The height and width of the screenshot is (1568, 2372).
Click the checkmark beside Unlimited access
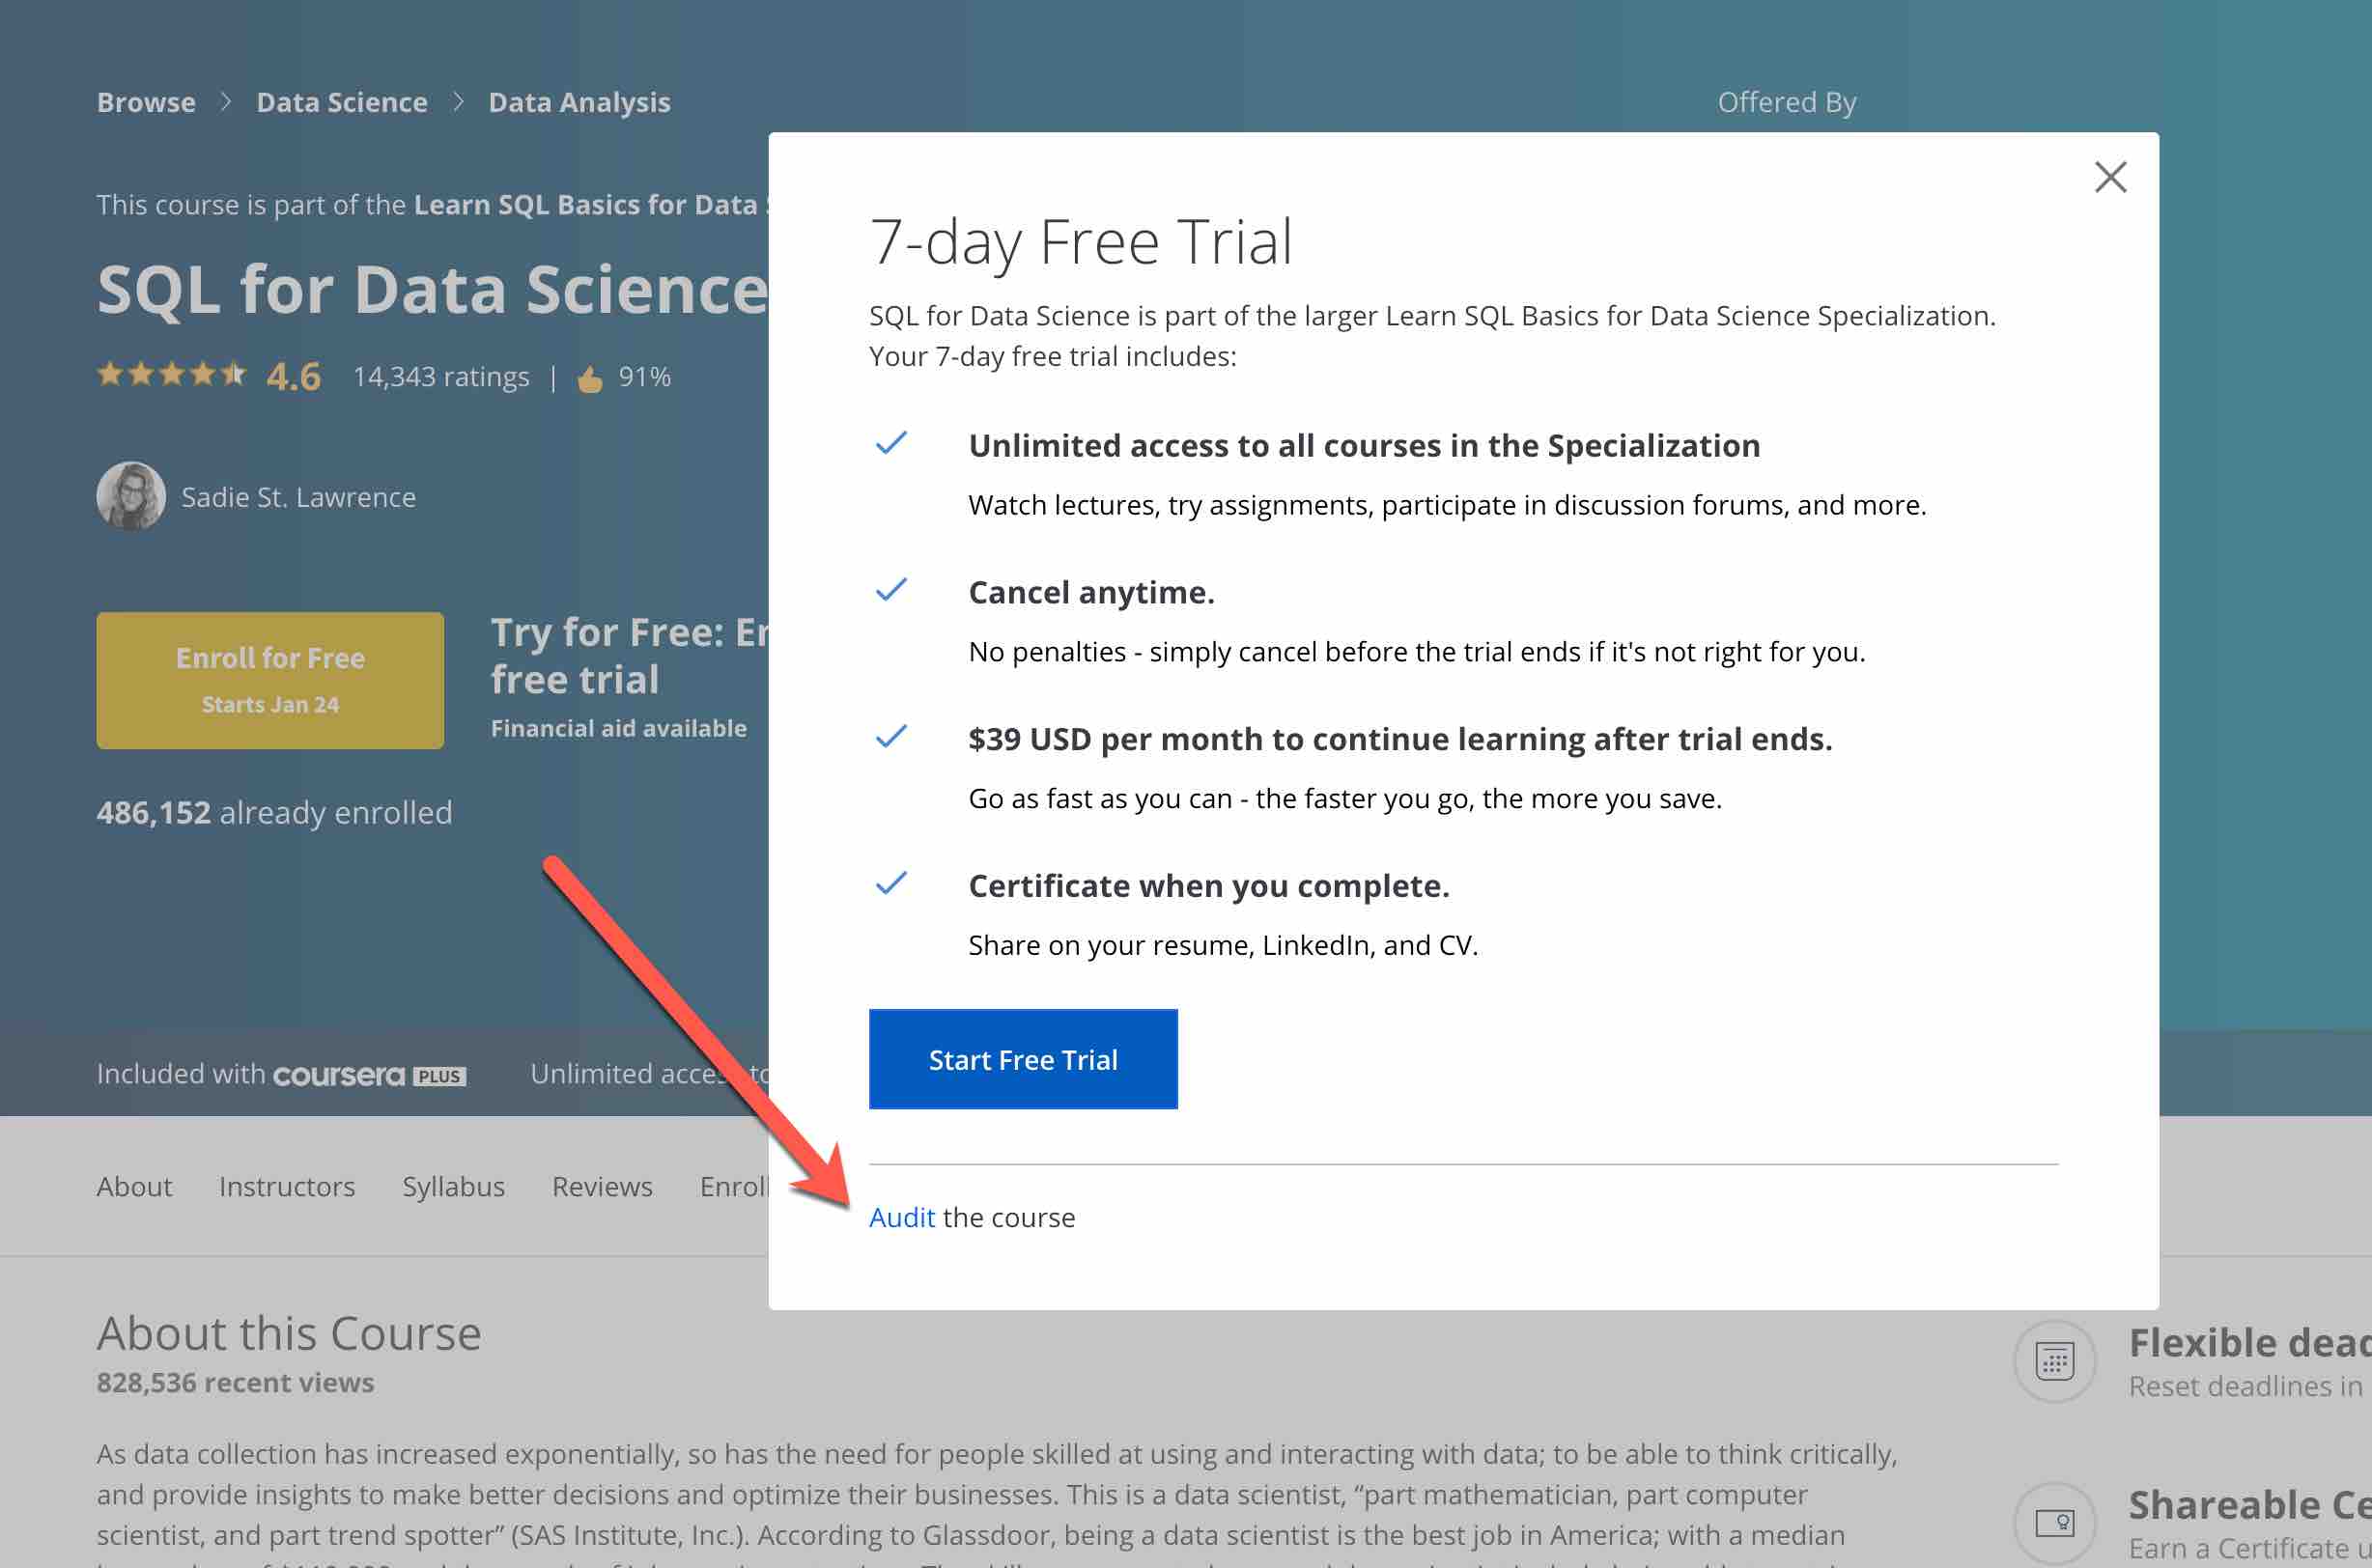tap(893, 444)
